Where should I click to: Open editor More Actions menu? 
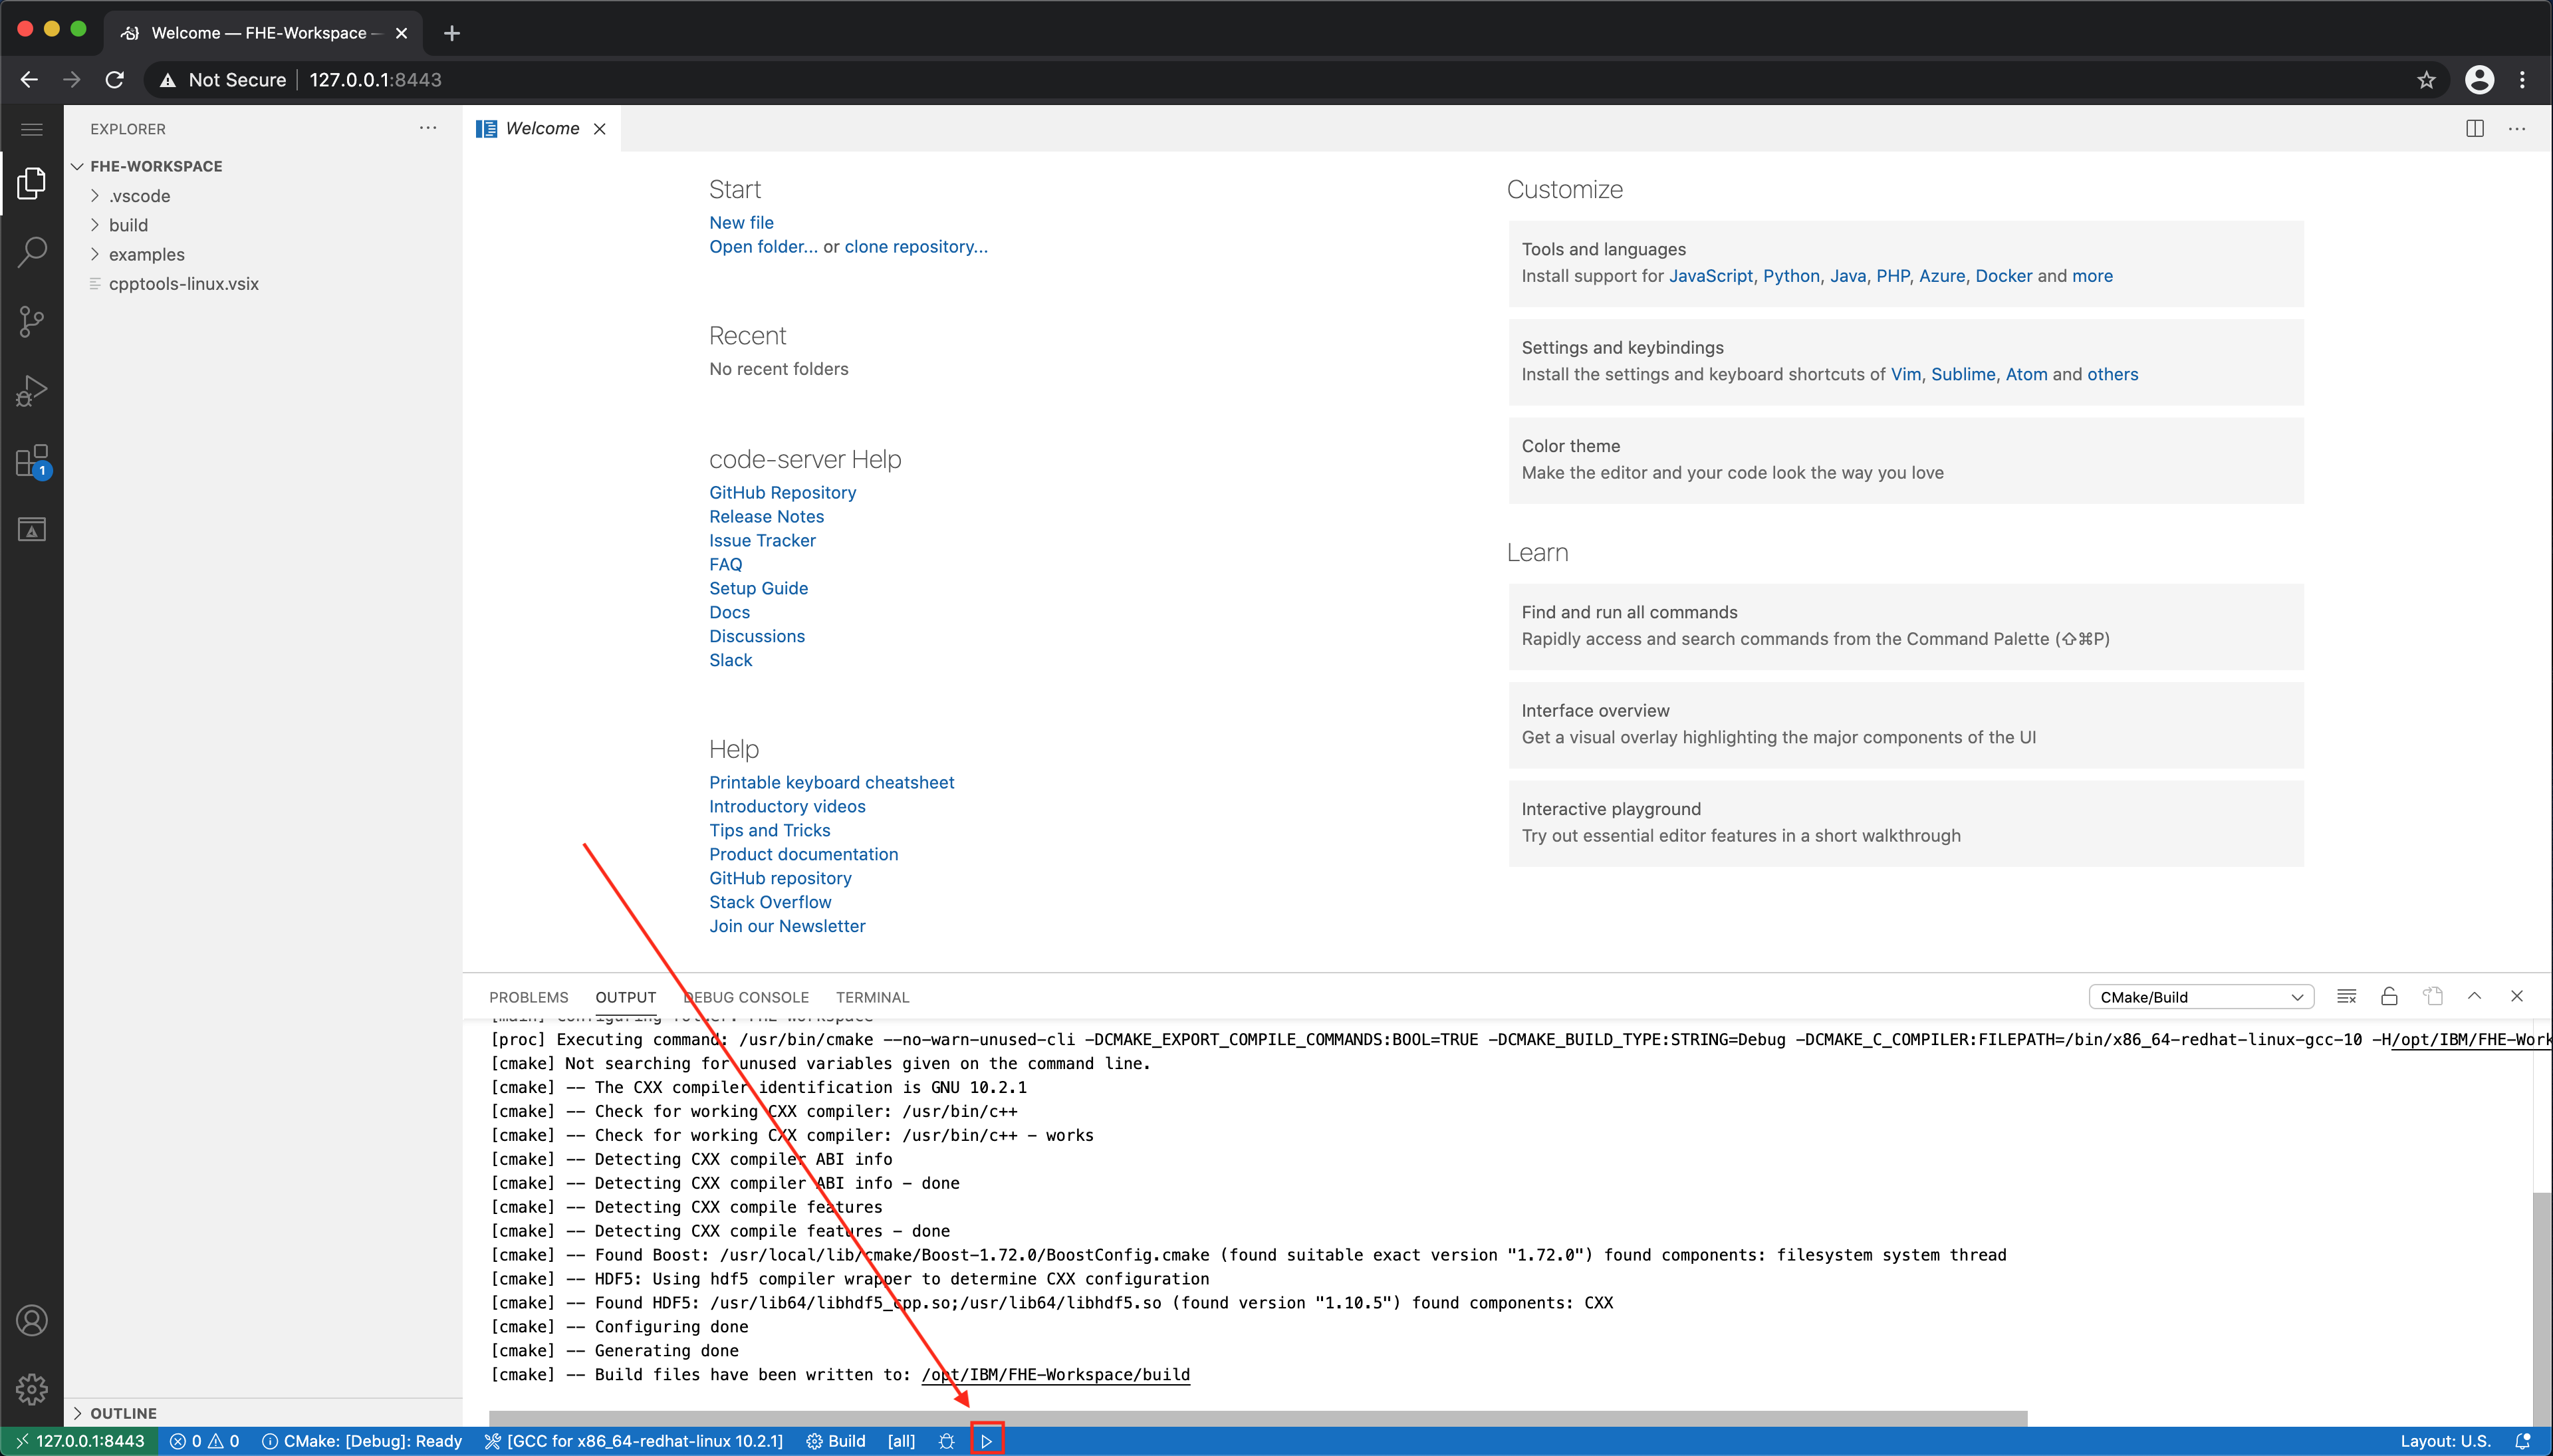(2517, 129)
